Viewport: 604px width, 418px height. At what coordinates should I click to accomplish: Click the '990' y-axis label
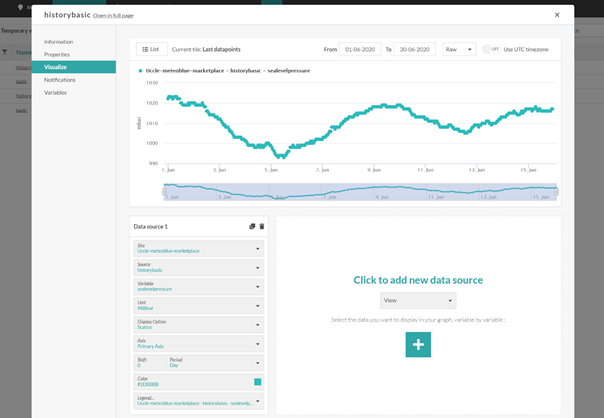coord(153,163)
